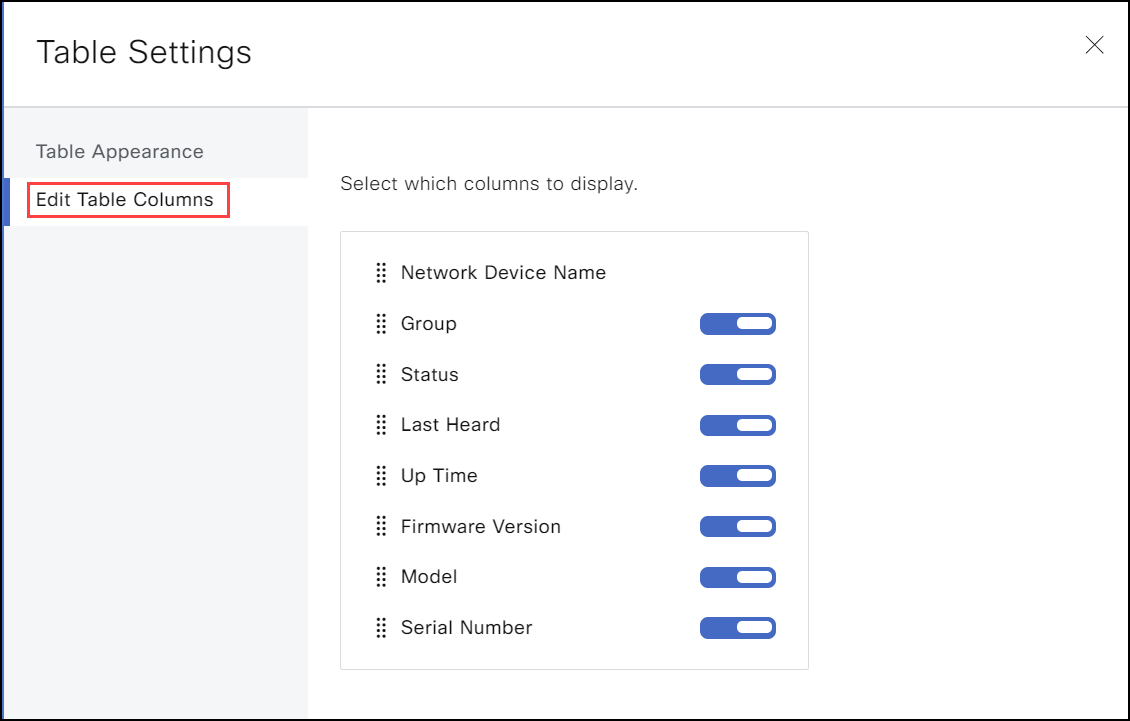Toggle the Up Time column switch
This screenshot has width=1130, height=721.
click(x=737, y=476)
